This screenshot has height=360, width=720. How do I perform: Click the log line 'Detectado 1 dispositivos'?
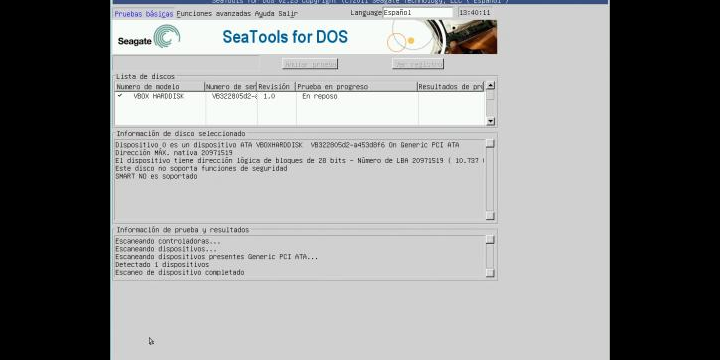click(x=162, y=264)
